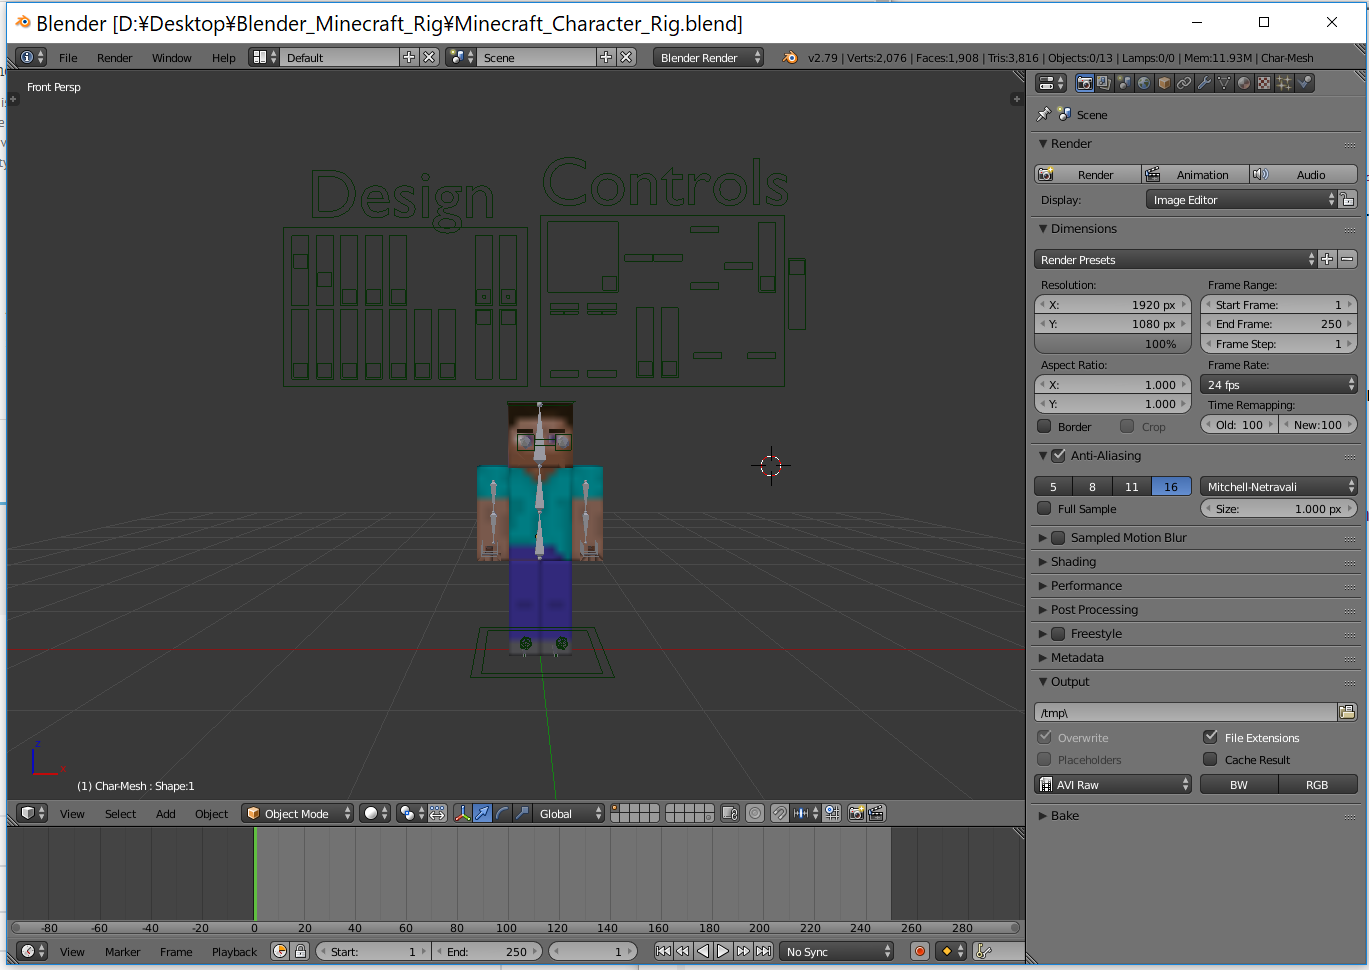Click the pin icon beside Scene breadcrumb
Screen dimensions: 1369x970
1043,114
